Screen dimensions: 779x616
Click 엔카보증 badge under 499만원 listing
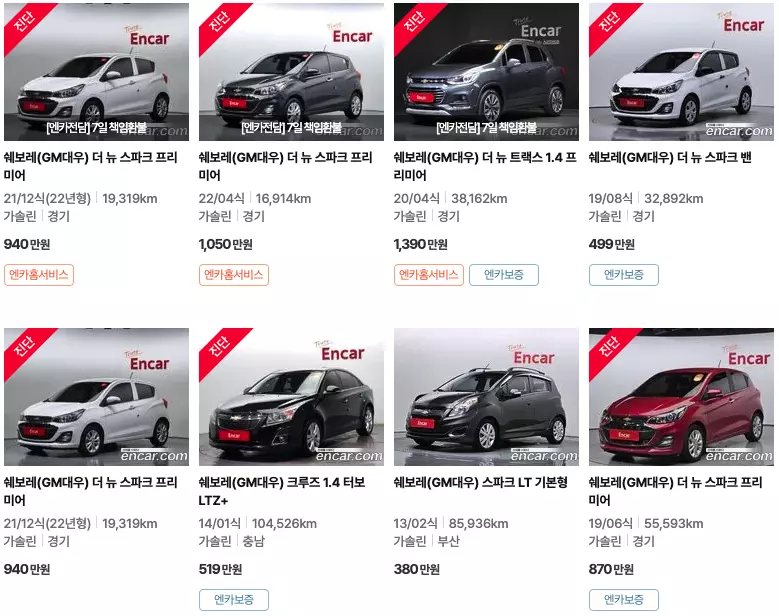(x=623, y=275)
